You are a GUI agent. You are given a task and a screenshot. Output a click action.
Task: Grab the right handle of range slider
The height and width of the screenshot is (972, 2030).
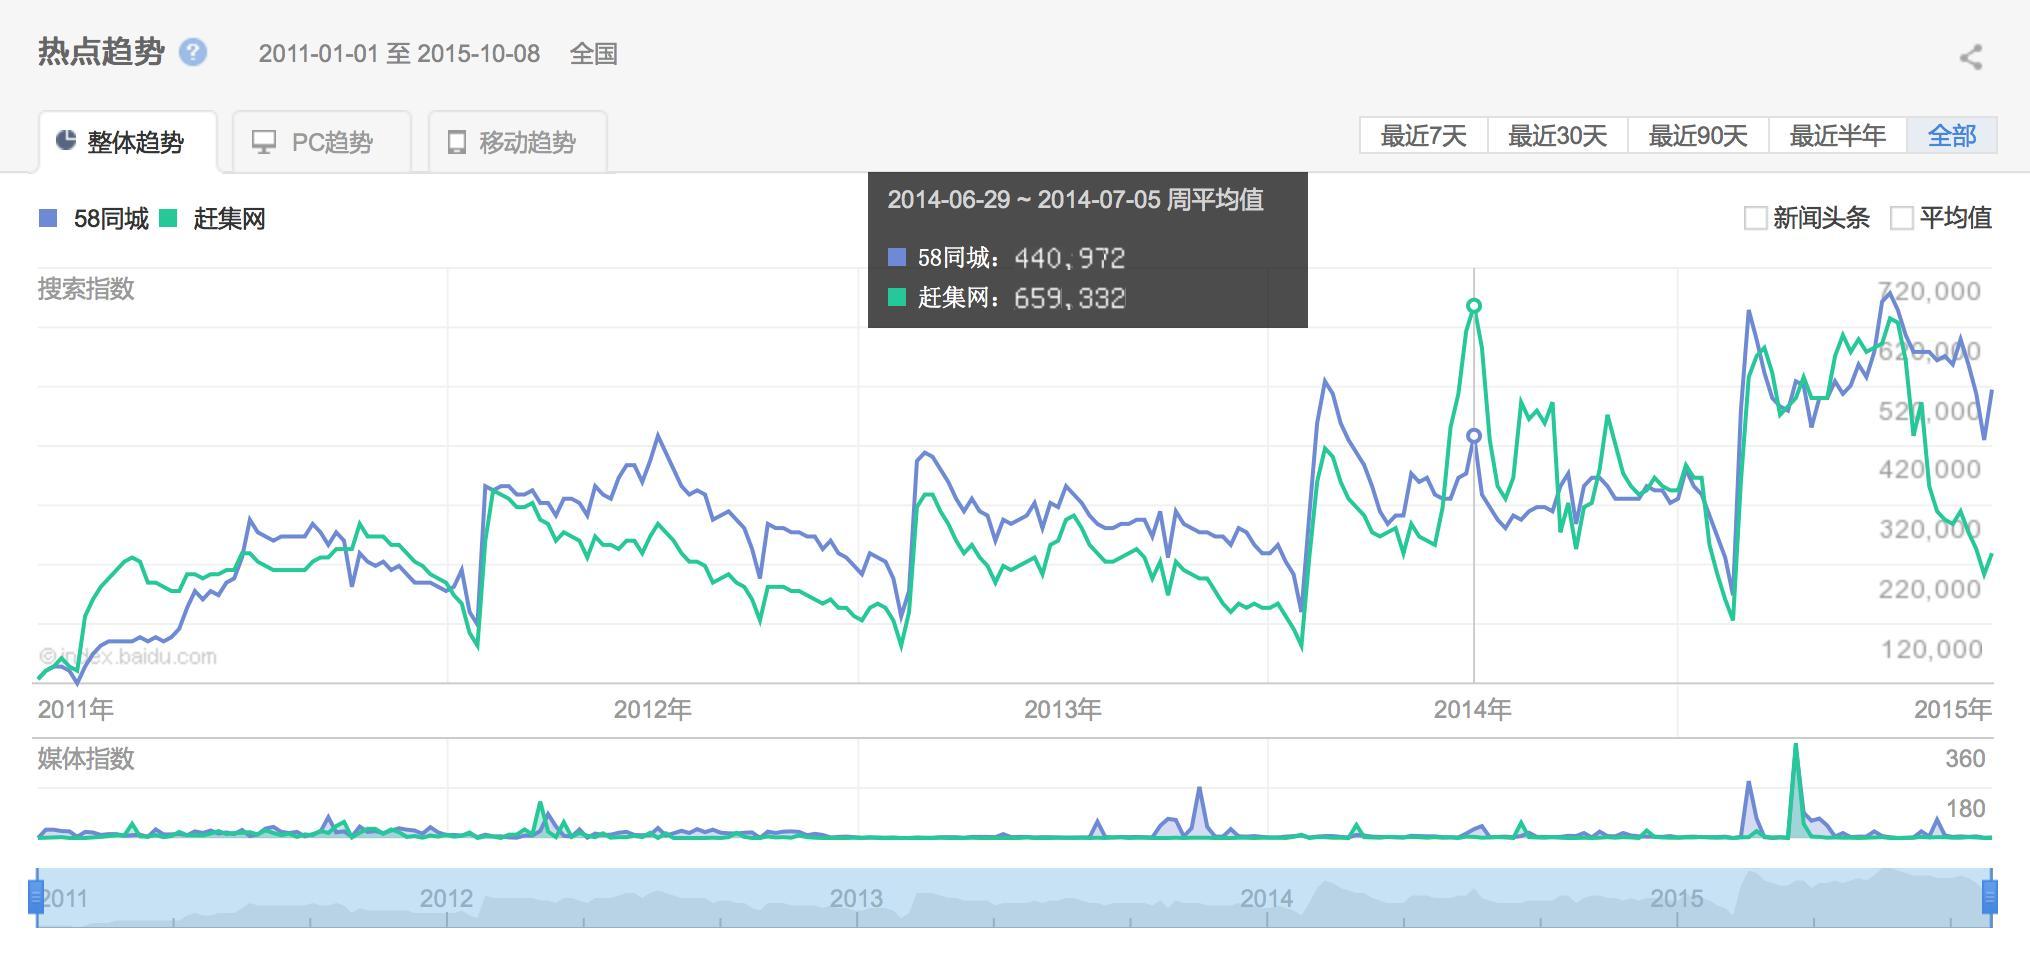[1990, 897]
